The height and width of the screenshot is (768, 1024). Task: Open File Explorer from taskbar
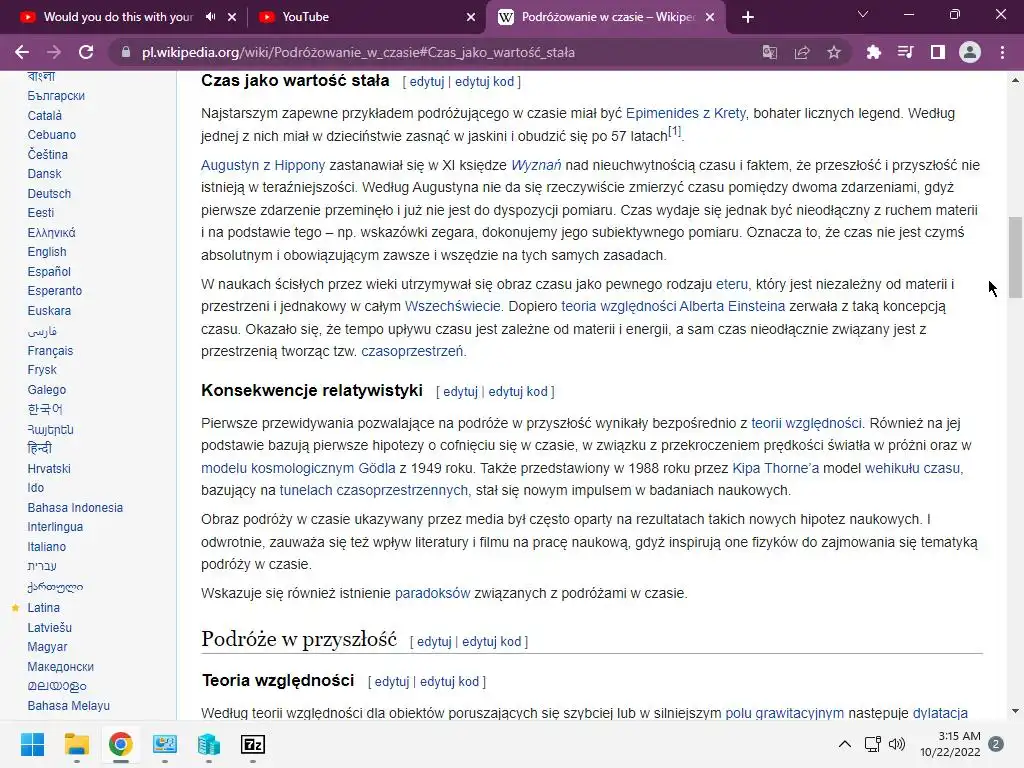(x=76, y=744)
